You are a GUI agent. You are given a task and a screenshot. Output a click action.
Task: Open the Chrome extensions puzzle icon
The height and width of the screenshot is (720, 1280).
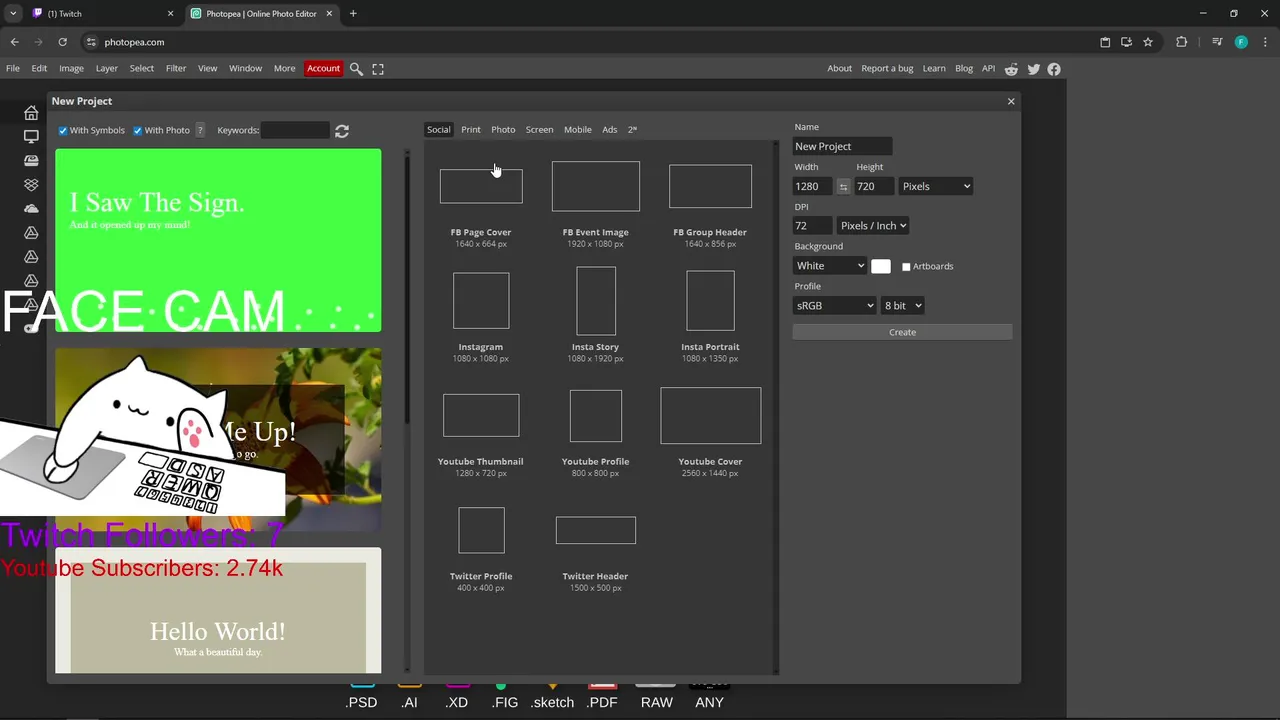point(1182,42)
